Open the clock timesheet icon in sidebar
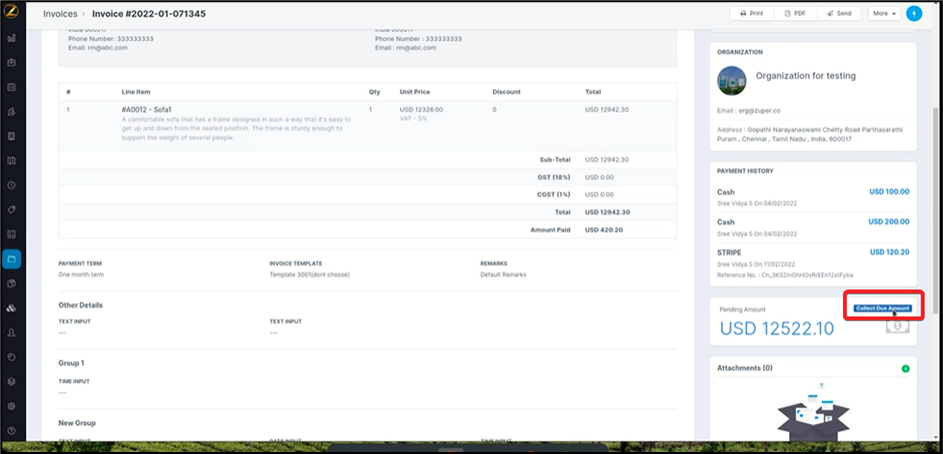The width and height of the screenshot is (943, 454). 11,185
